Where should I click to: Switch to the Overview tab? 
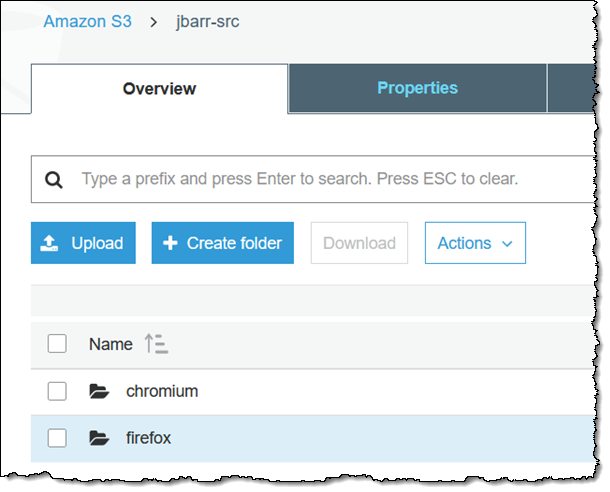pos(159,89)
